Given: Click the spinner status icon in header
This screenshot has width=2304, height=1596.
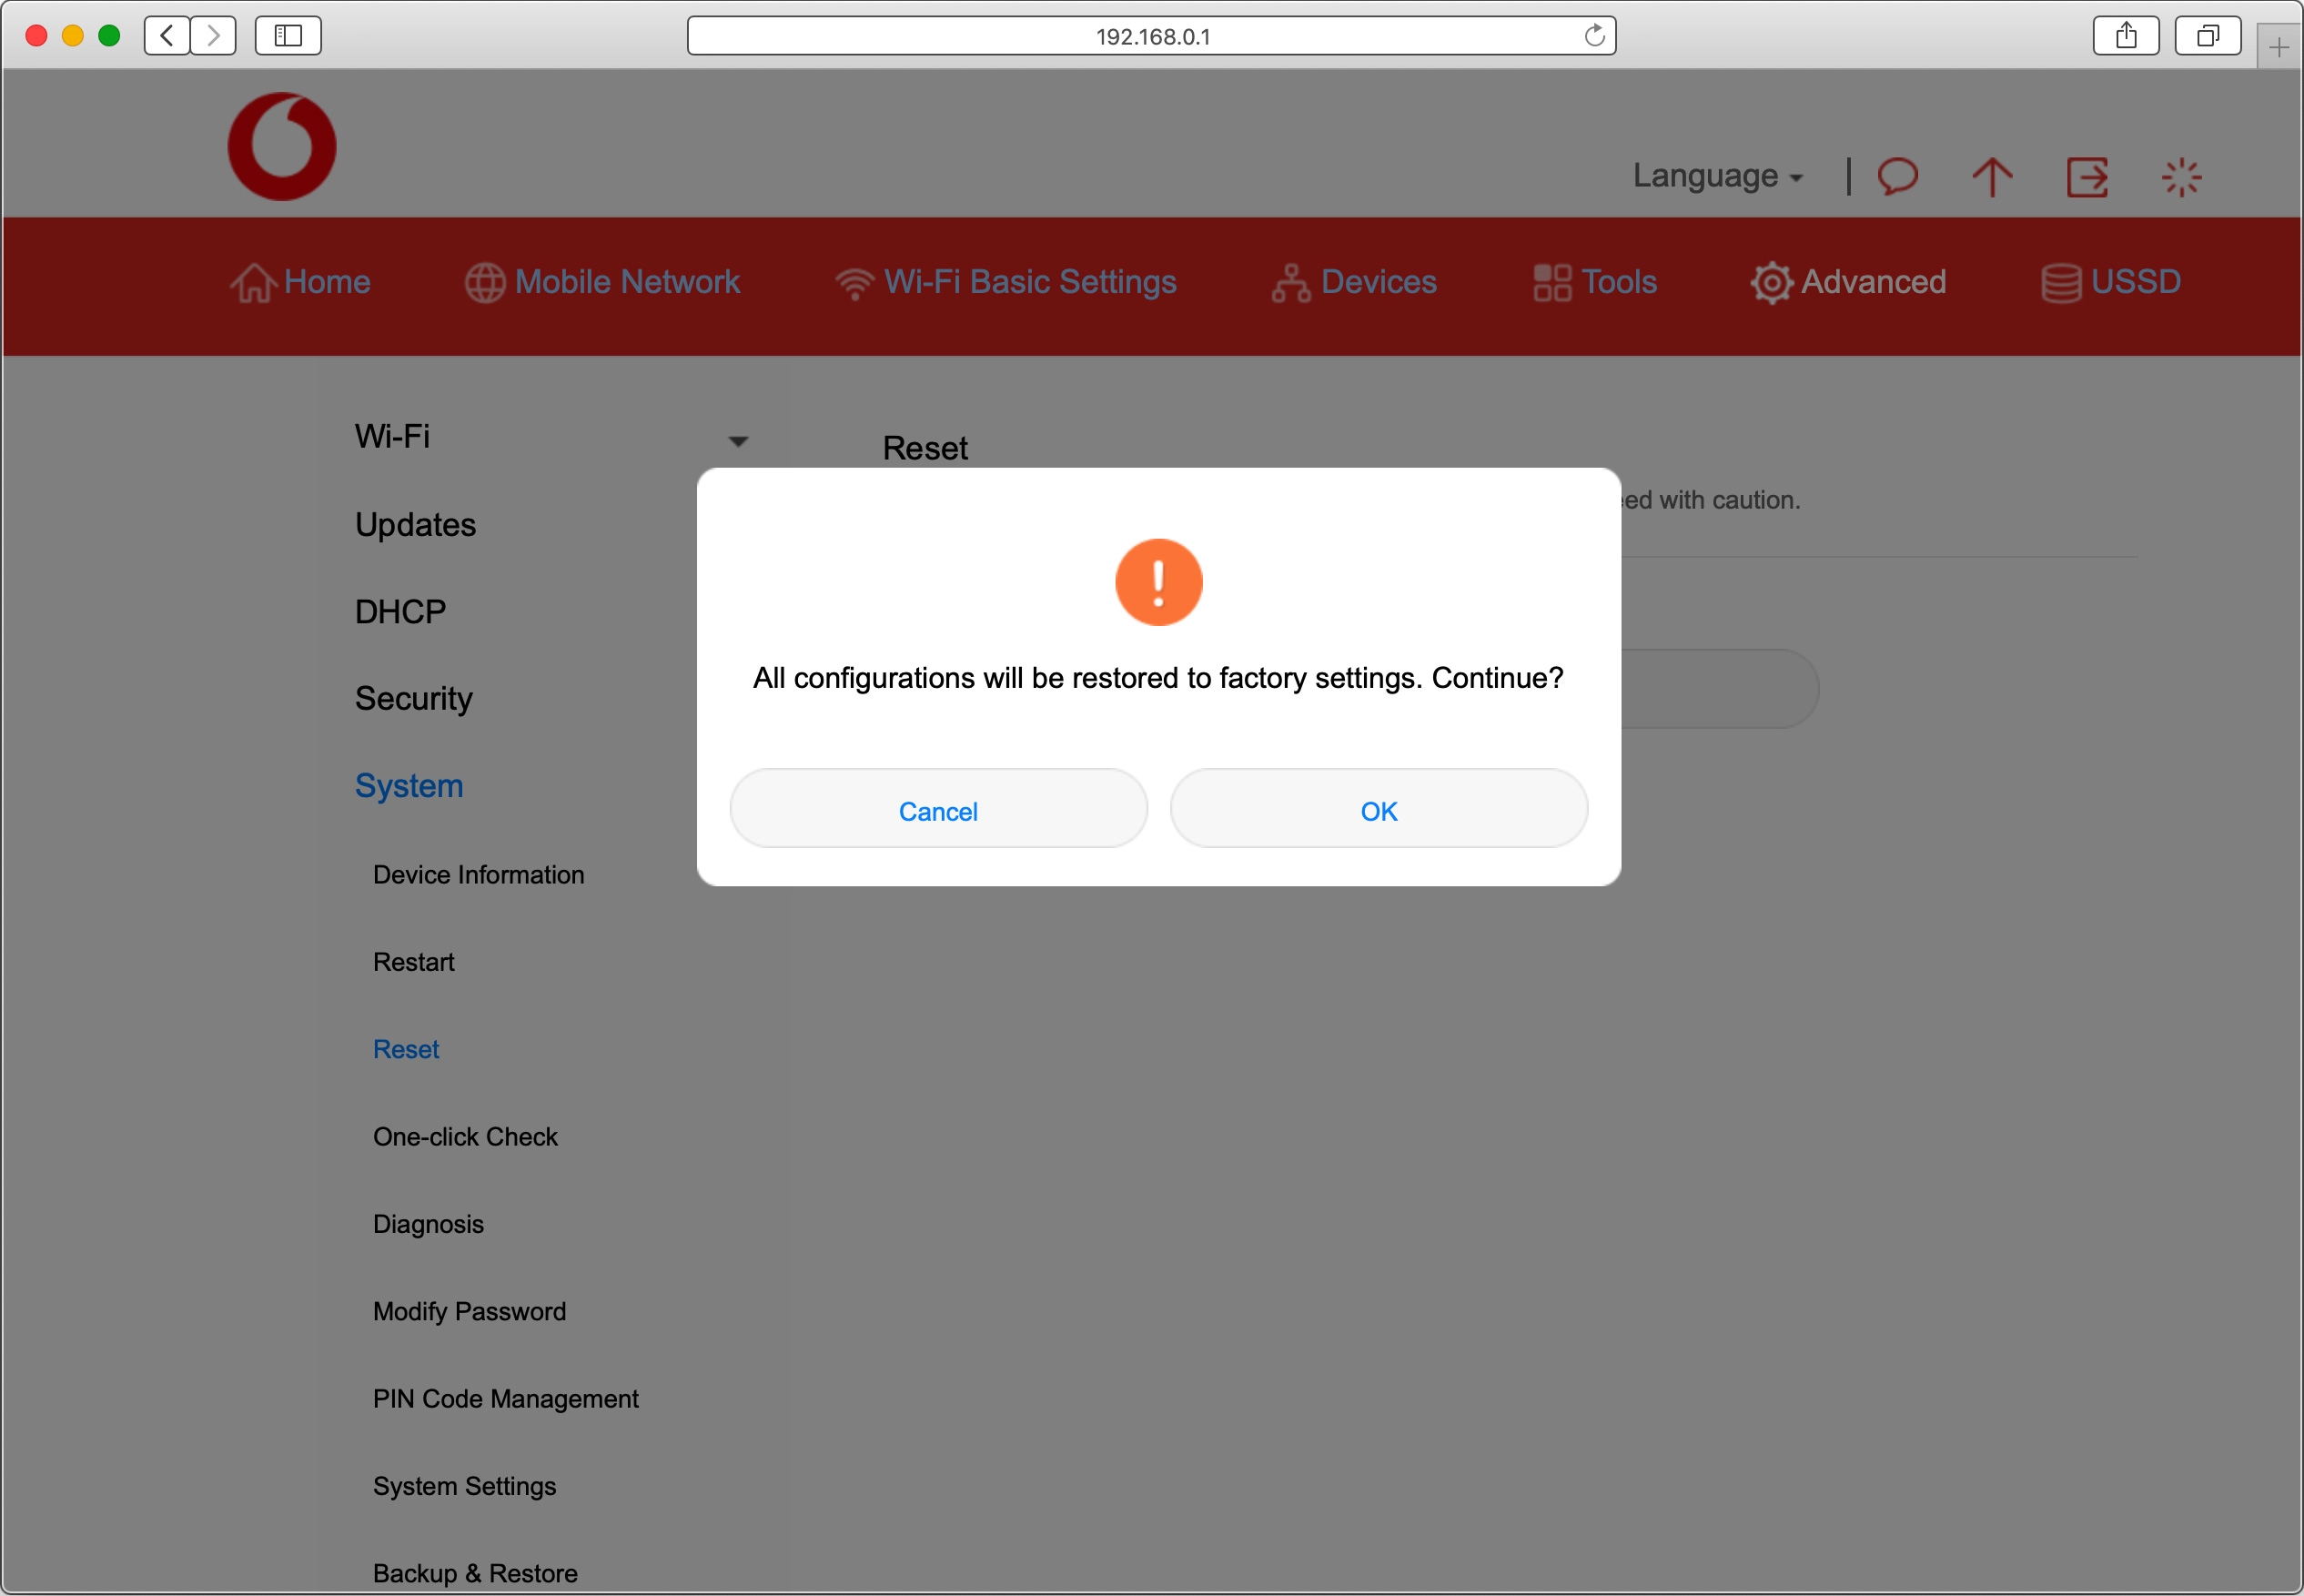Looking at the screenshot, I should point(2181,177).
